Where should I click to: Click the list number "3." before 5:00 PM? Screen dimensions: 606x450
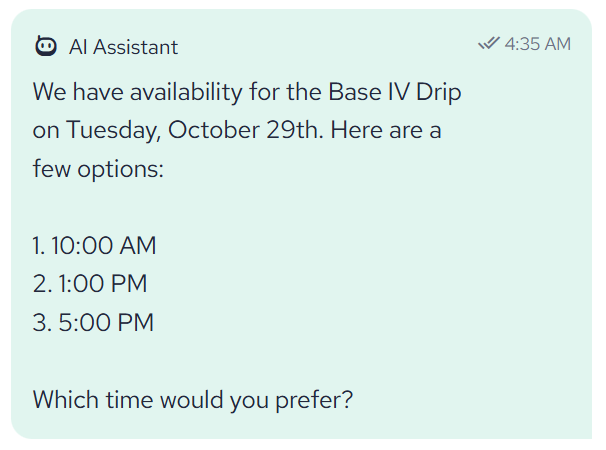click(41, 323)
